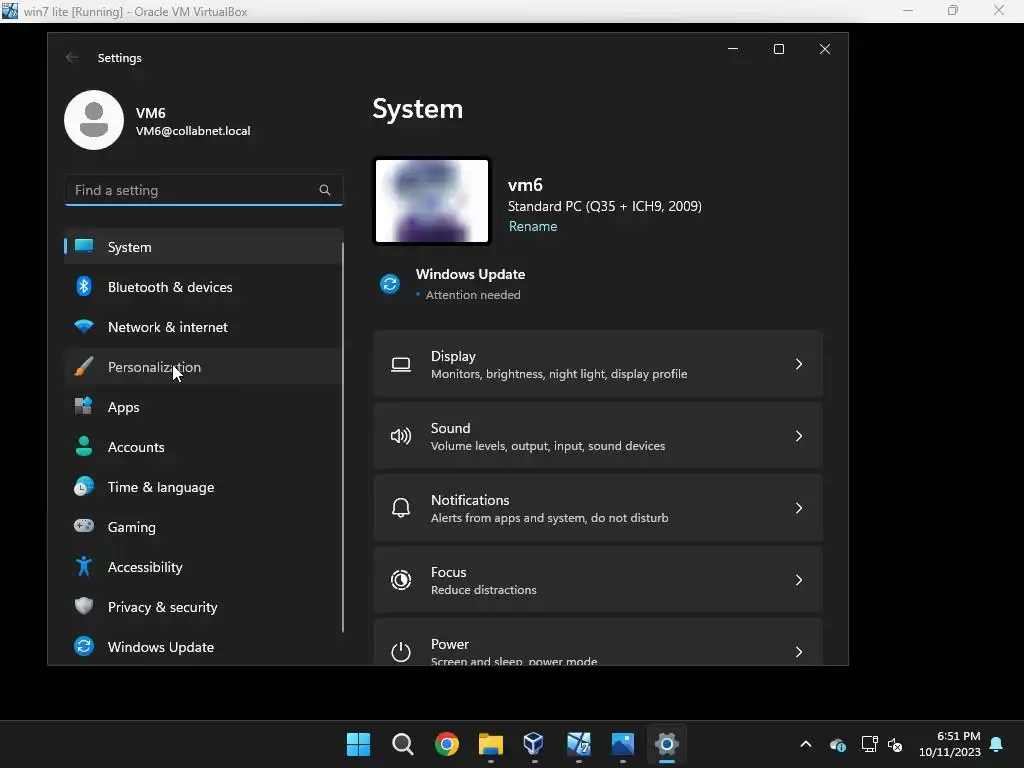Screen dimensions: 1024x768
Task: Click the Bluetooth icon in sidebar
Action: click(84, 286)
